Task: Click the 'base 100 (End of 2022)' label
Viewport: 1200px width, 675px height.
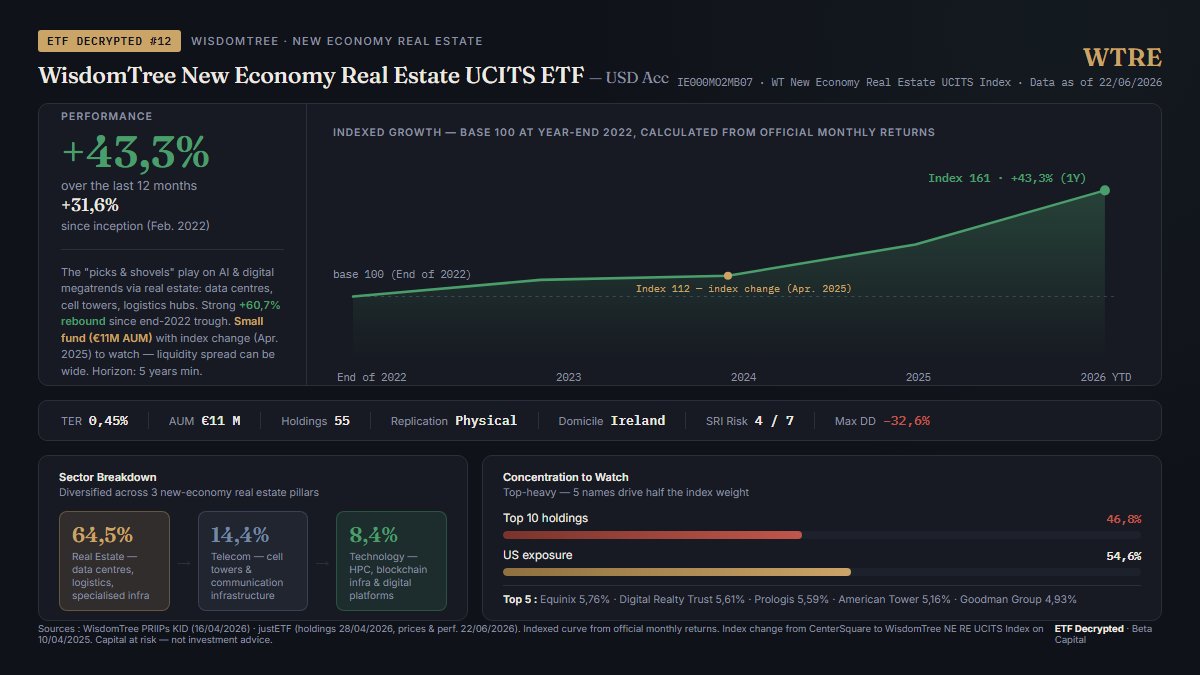Action: click(x=402, y=274)
